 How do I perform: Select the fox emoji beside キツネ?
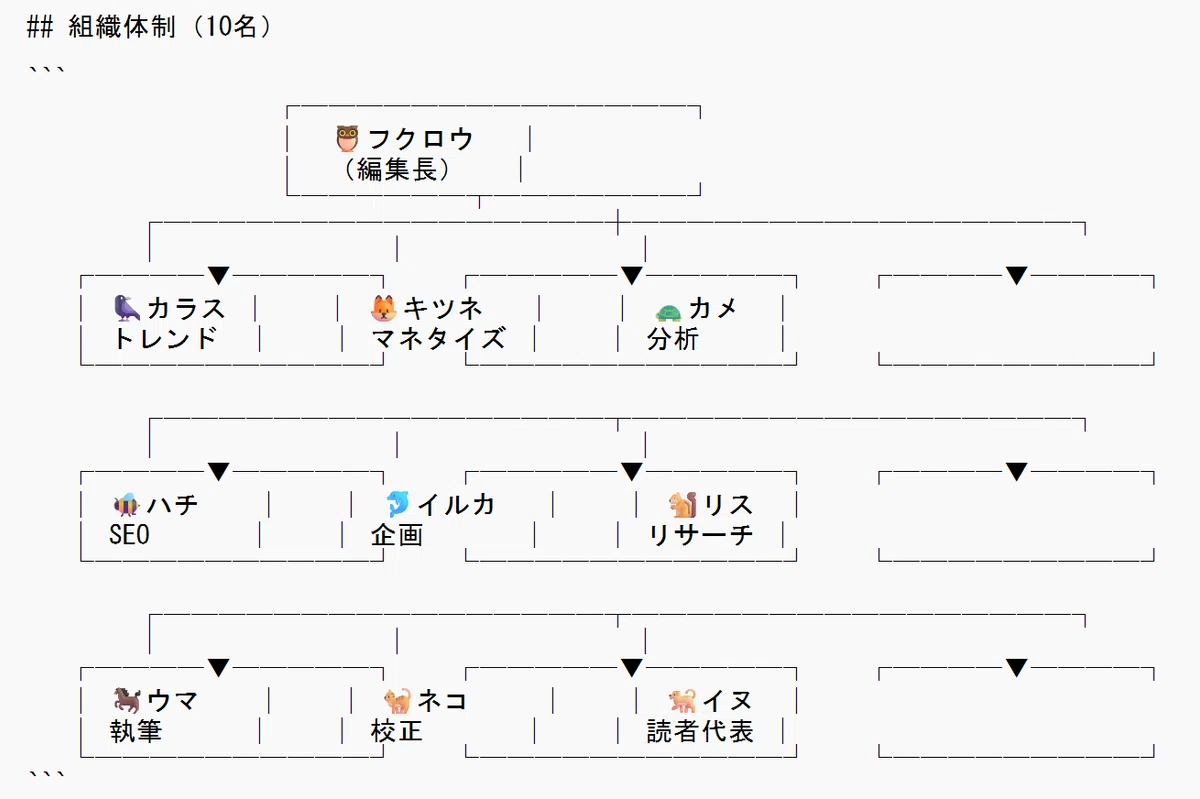click(383, 307)
